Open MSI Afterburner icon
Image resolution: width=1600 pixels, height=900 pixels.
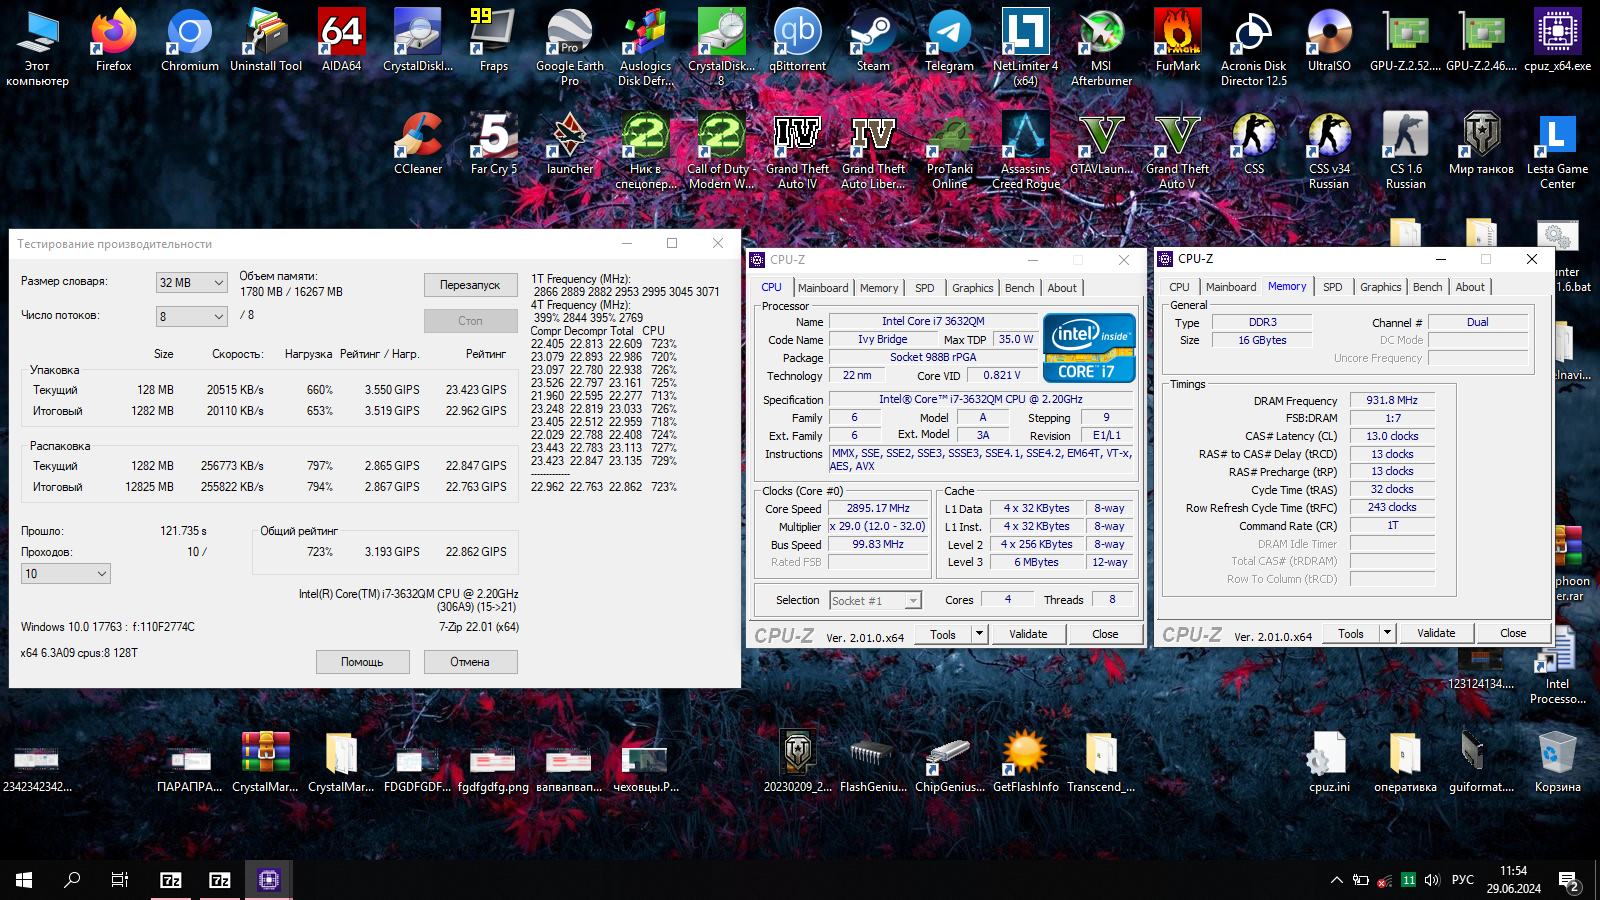[x=1101, y=46]
